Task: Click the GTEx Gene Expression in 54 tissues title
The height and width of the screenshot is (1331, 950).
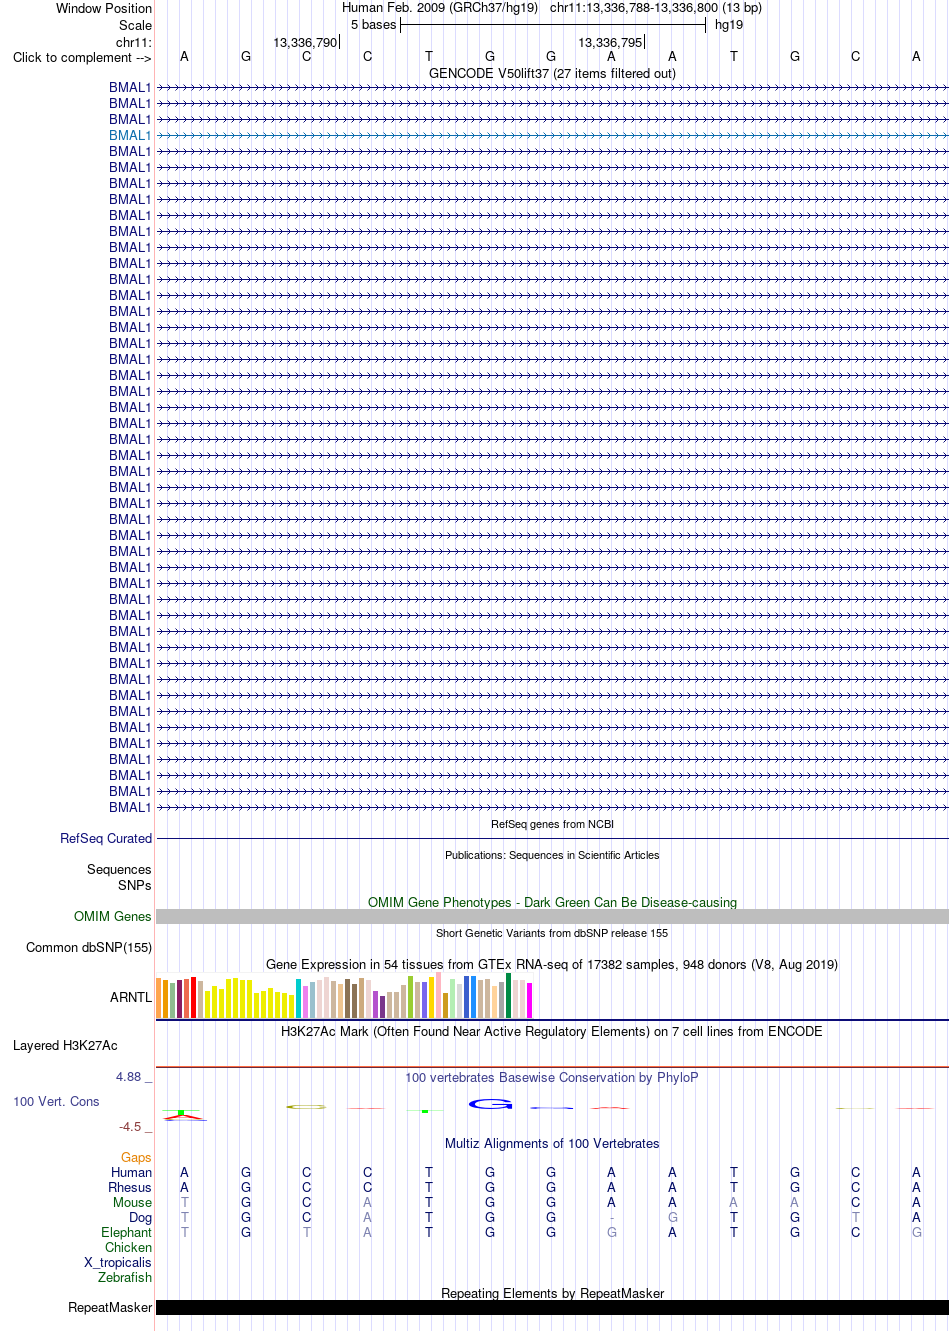Action: pyautogui.click(x=552, y=964)
